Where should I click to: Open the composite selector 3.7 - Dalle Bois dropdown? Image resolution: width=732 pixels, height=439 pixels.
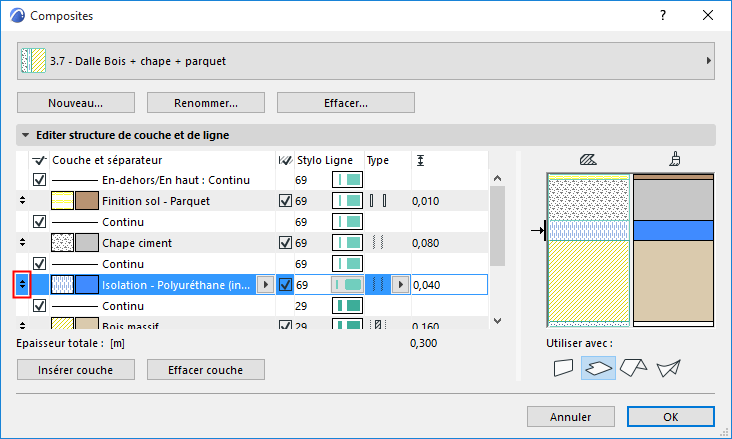[x=366, y=61]
